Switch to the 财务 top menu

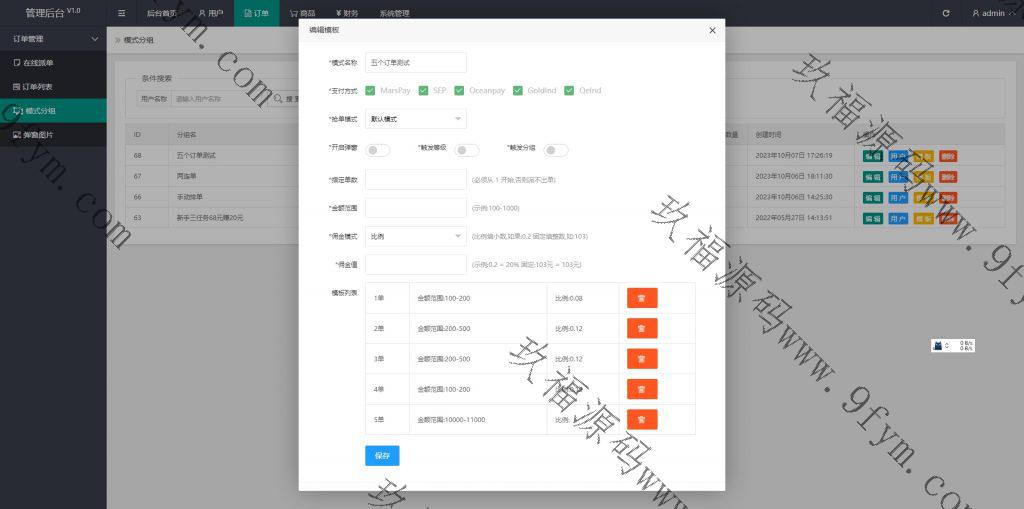[x=345, y=13]
